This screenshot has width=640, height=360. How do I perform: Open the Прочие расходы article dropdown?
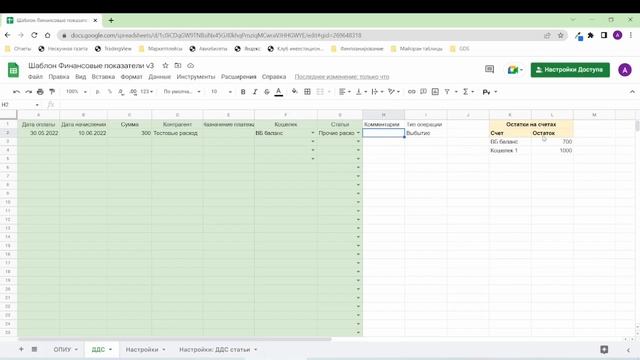coord(358,133)
